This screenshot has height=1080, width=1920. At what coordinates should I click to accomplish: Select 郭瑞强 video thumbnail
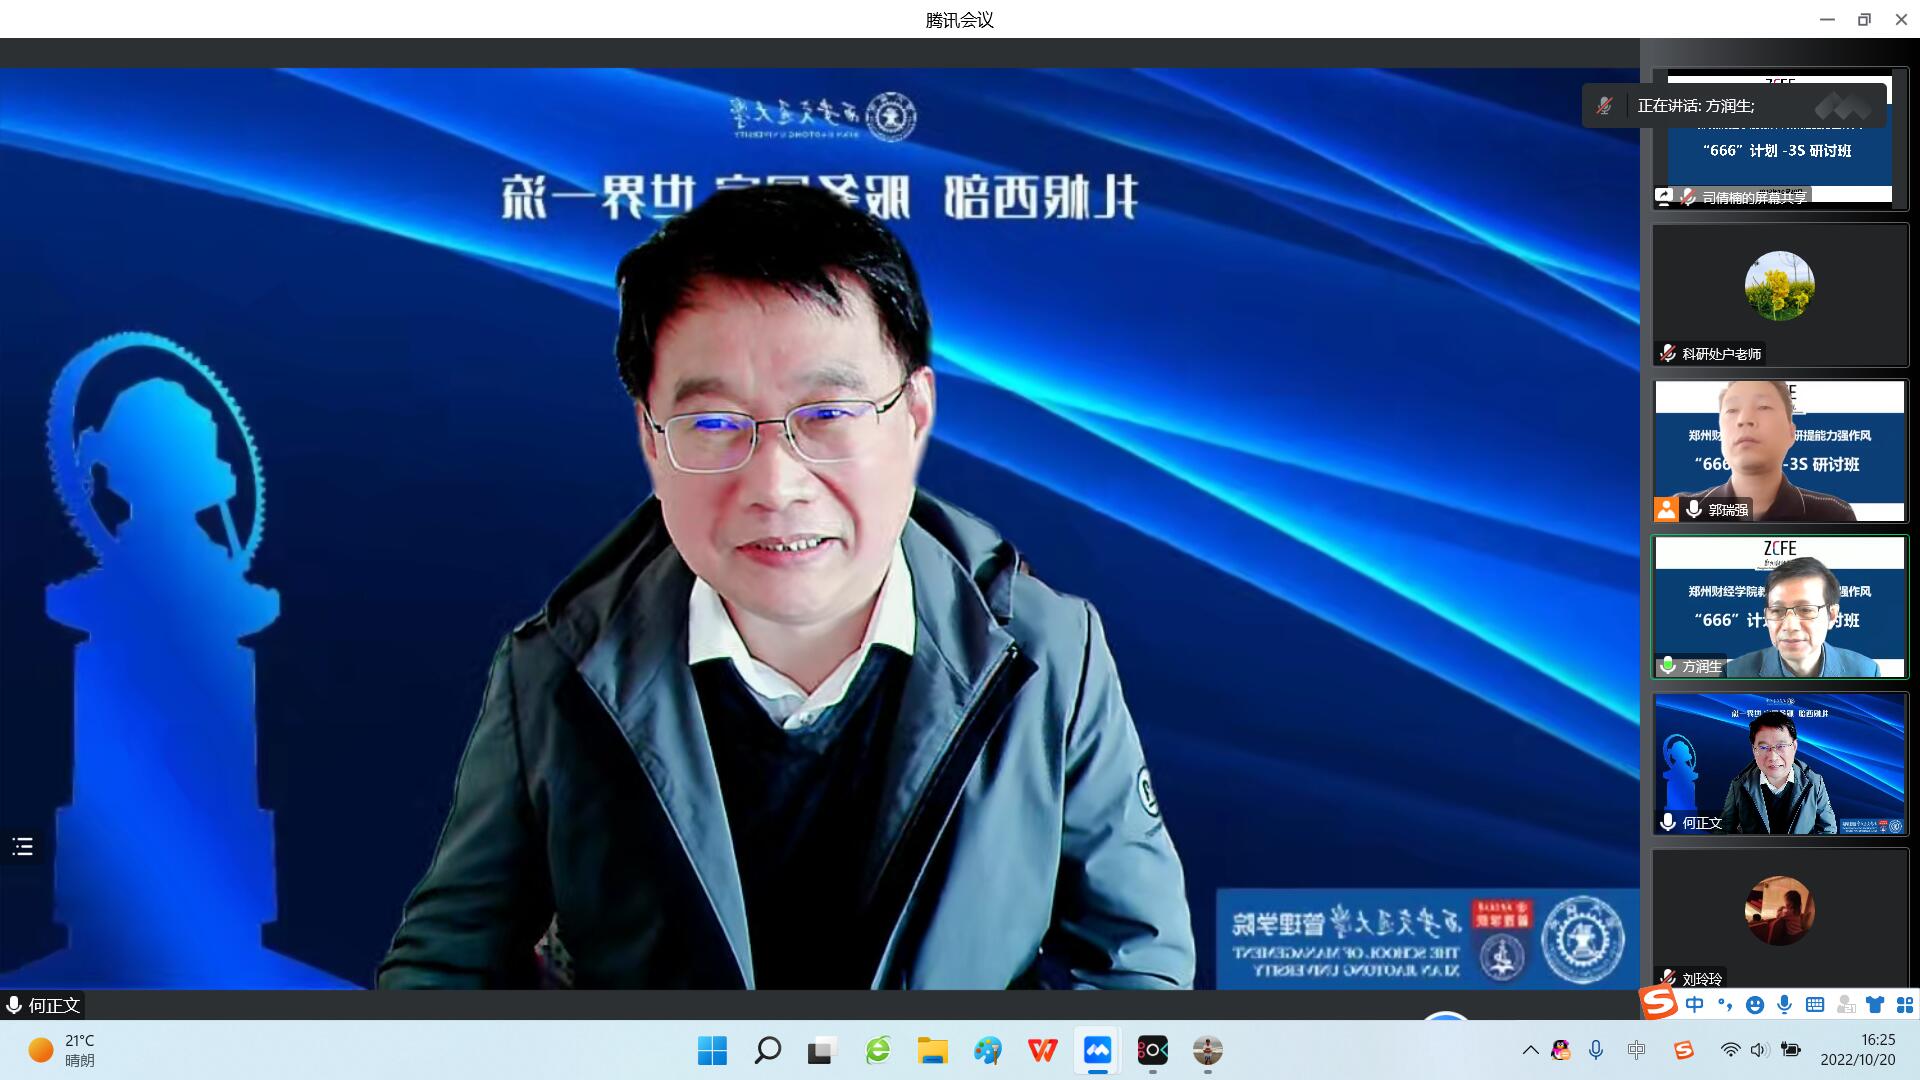pos(1780,450)
